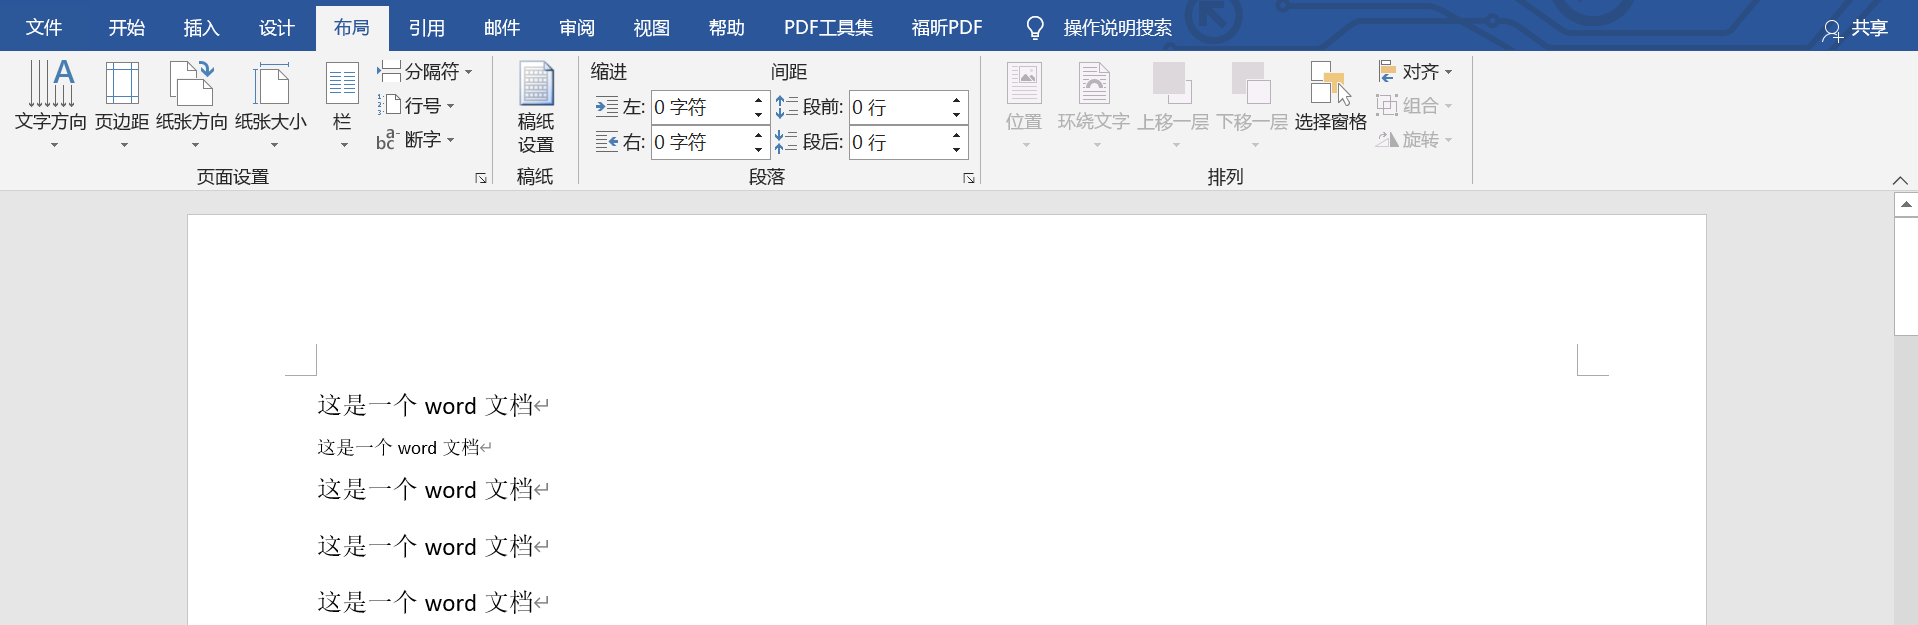The width and height of the screenshot is (1918, 625).
Task: Click the small-font line 这是一个 word 文档
Action: click(399, 448)
